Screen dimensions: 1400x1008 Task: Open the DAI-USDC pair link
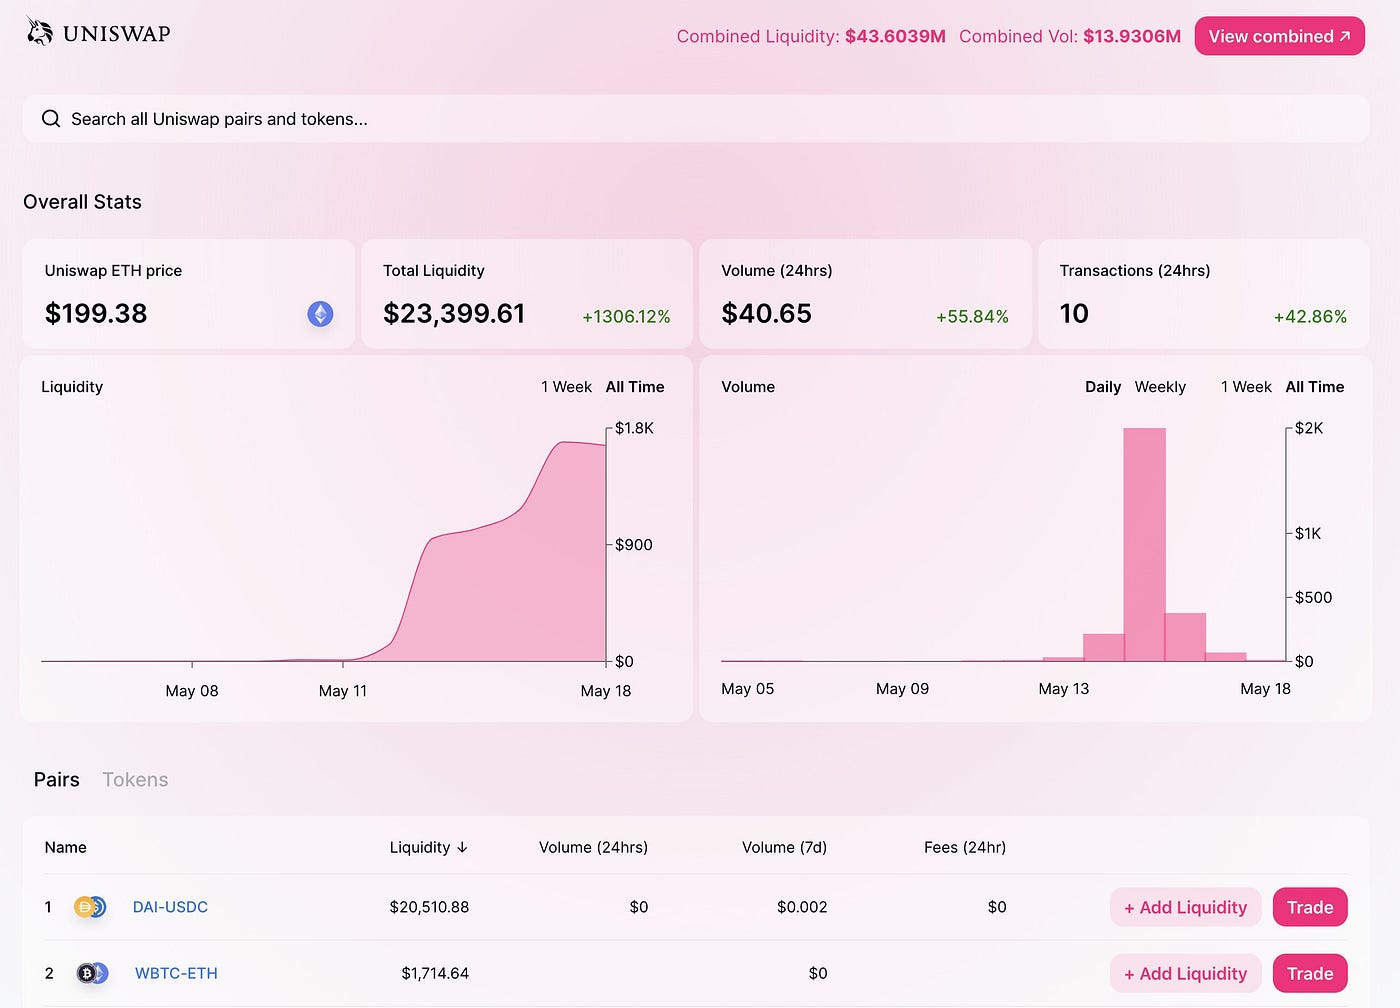click(x=170, y=907)
